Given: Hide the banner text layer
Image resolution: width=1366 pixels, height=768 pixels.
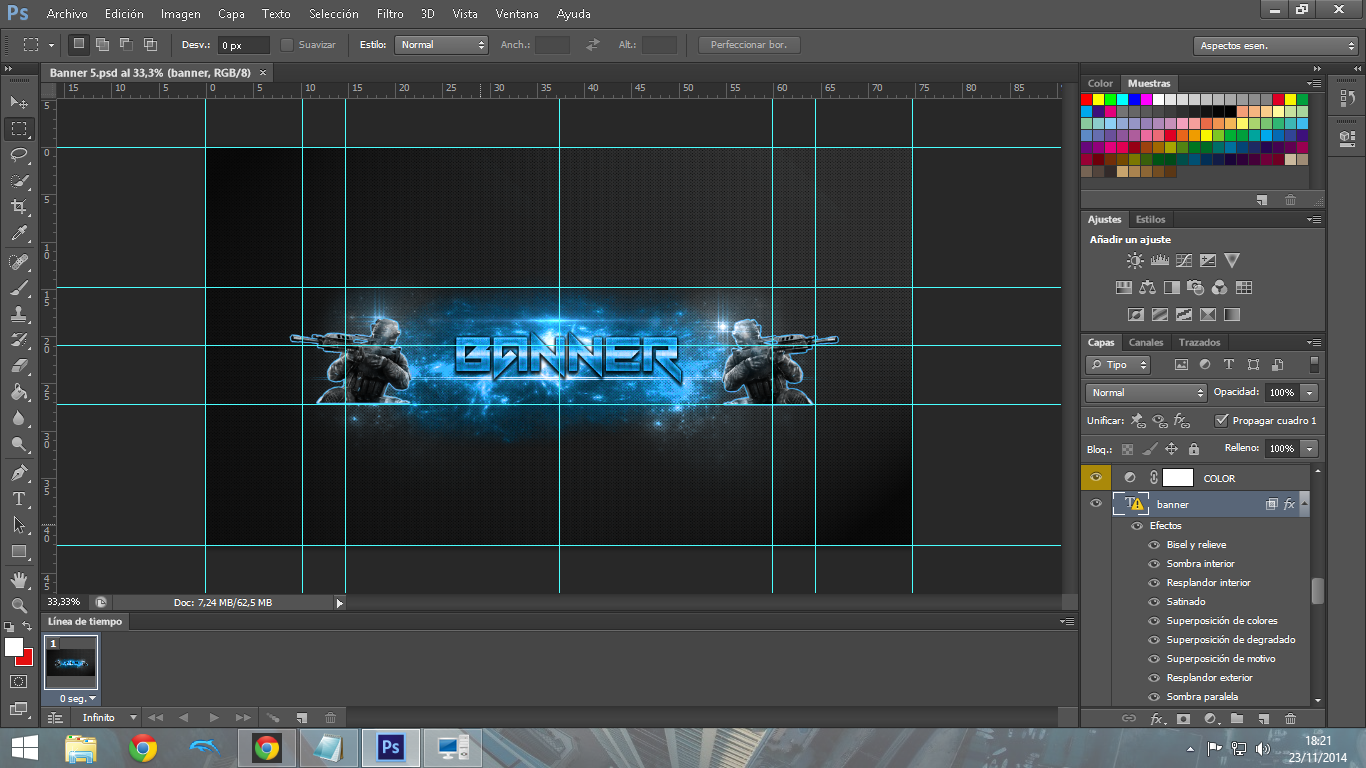Looking at the screenshot, I should pyautogui.click(x=1096, y=504).
